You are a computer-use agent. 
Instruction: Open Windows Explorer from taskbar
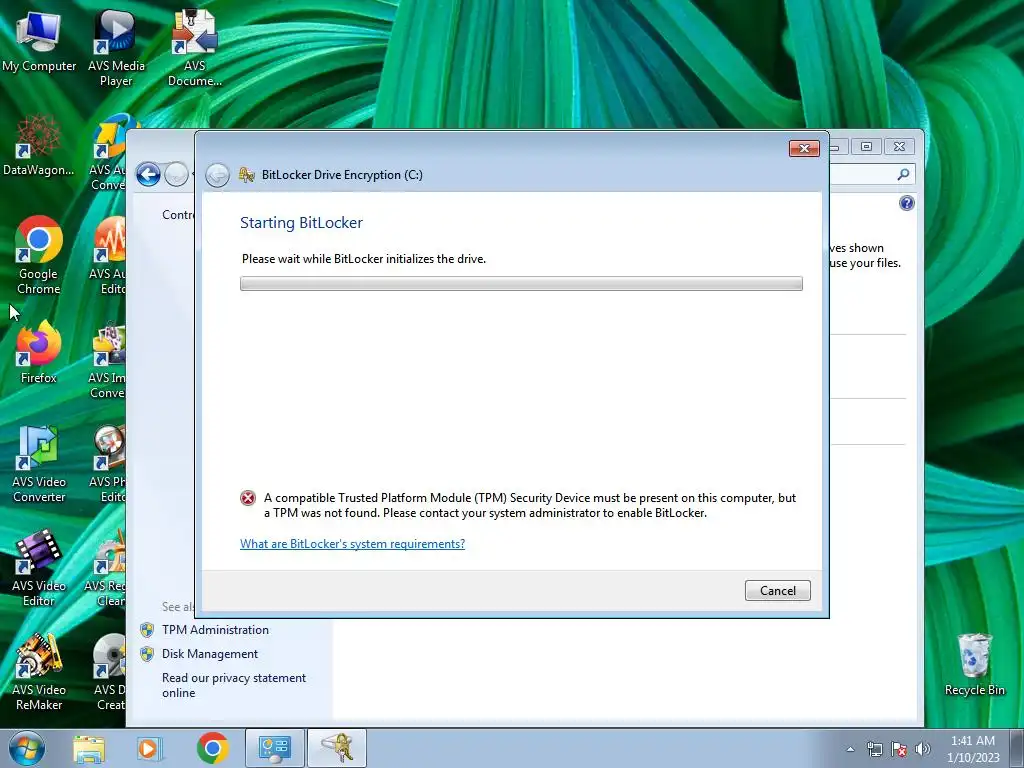89,748
